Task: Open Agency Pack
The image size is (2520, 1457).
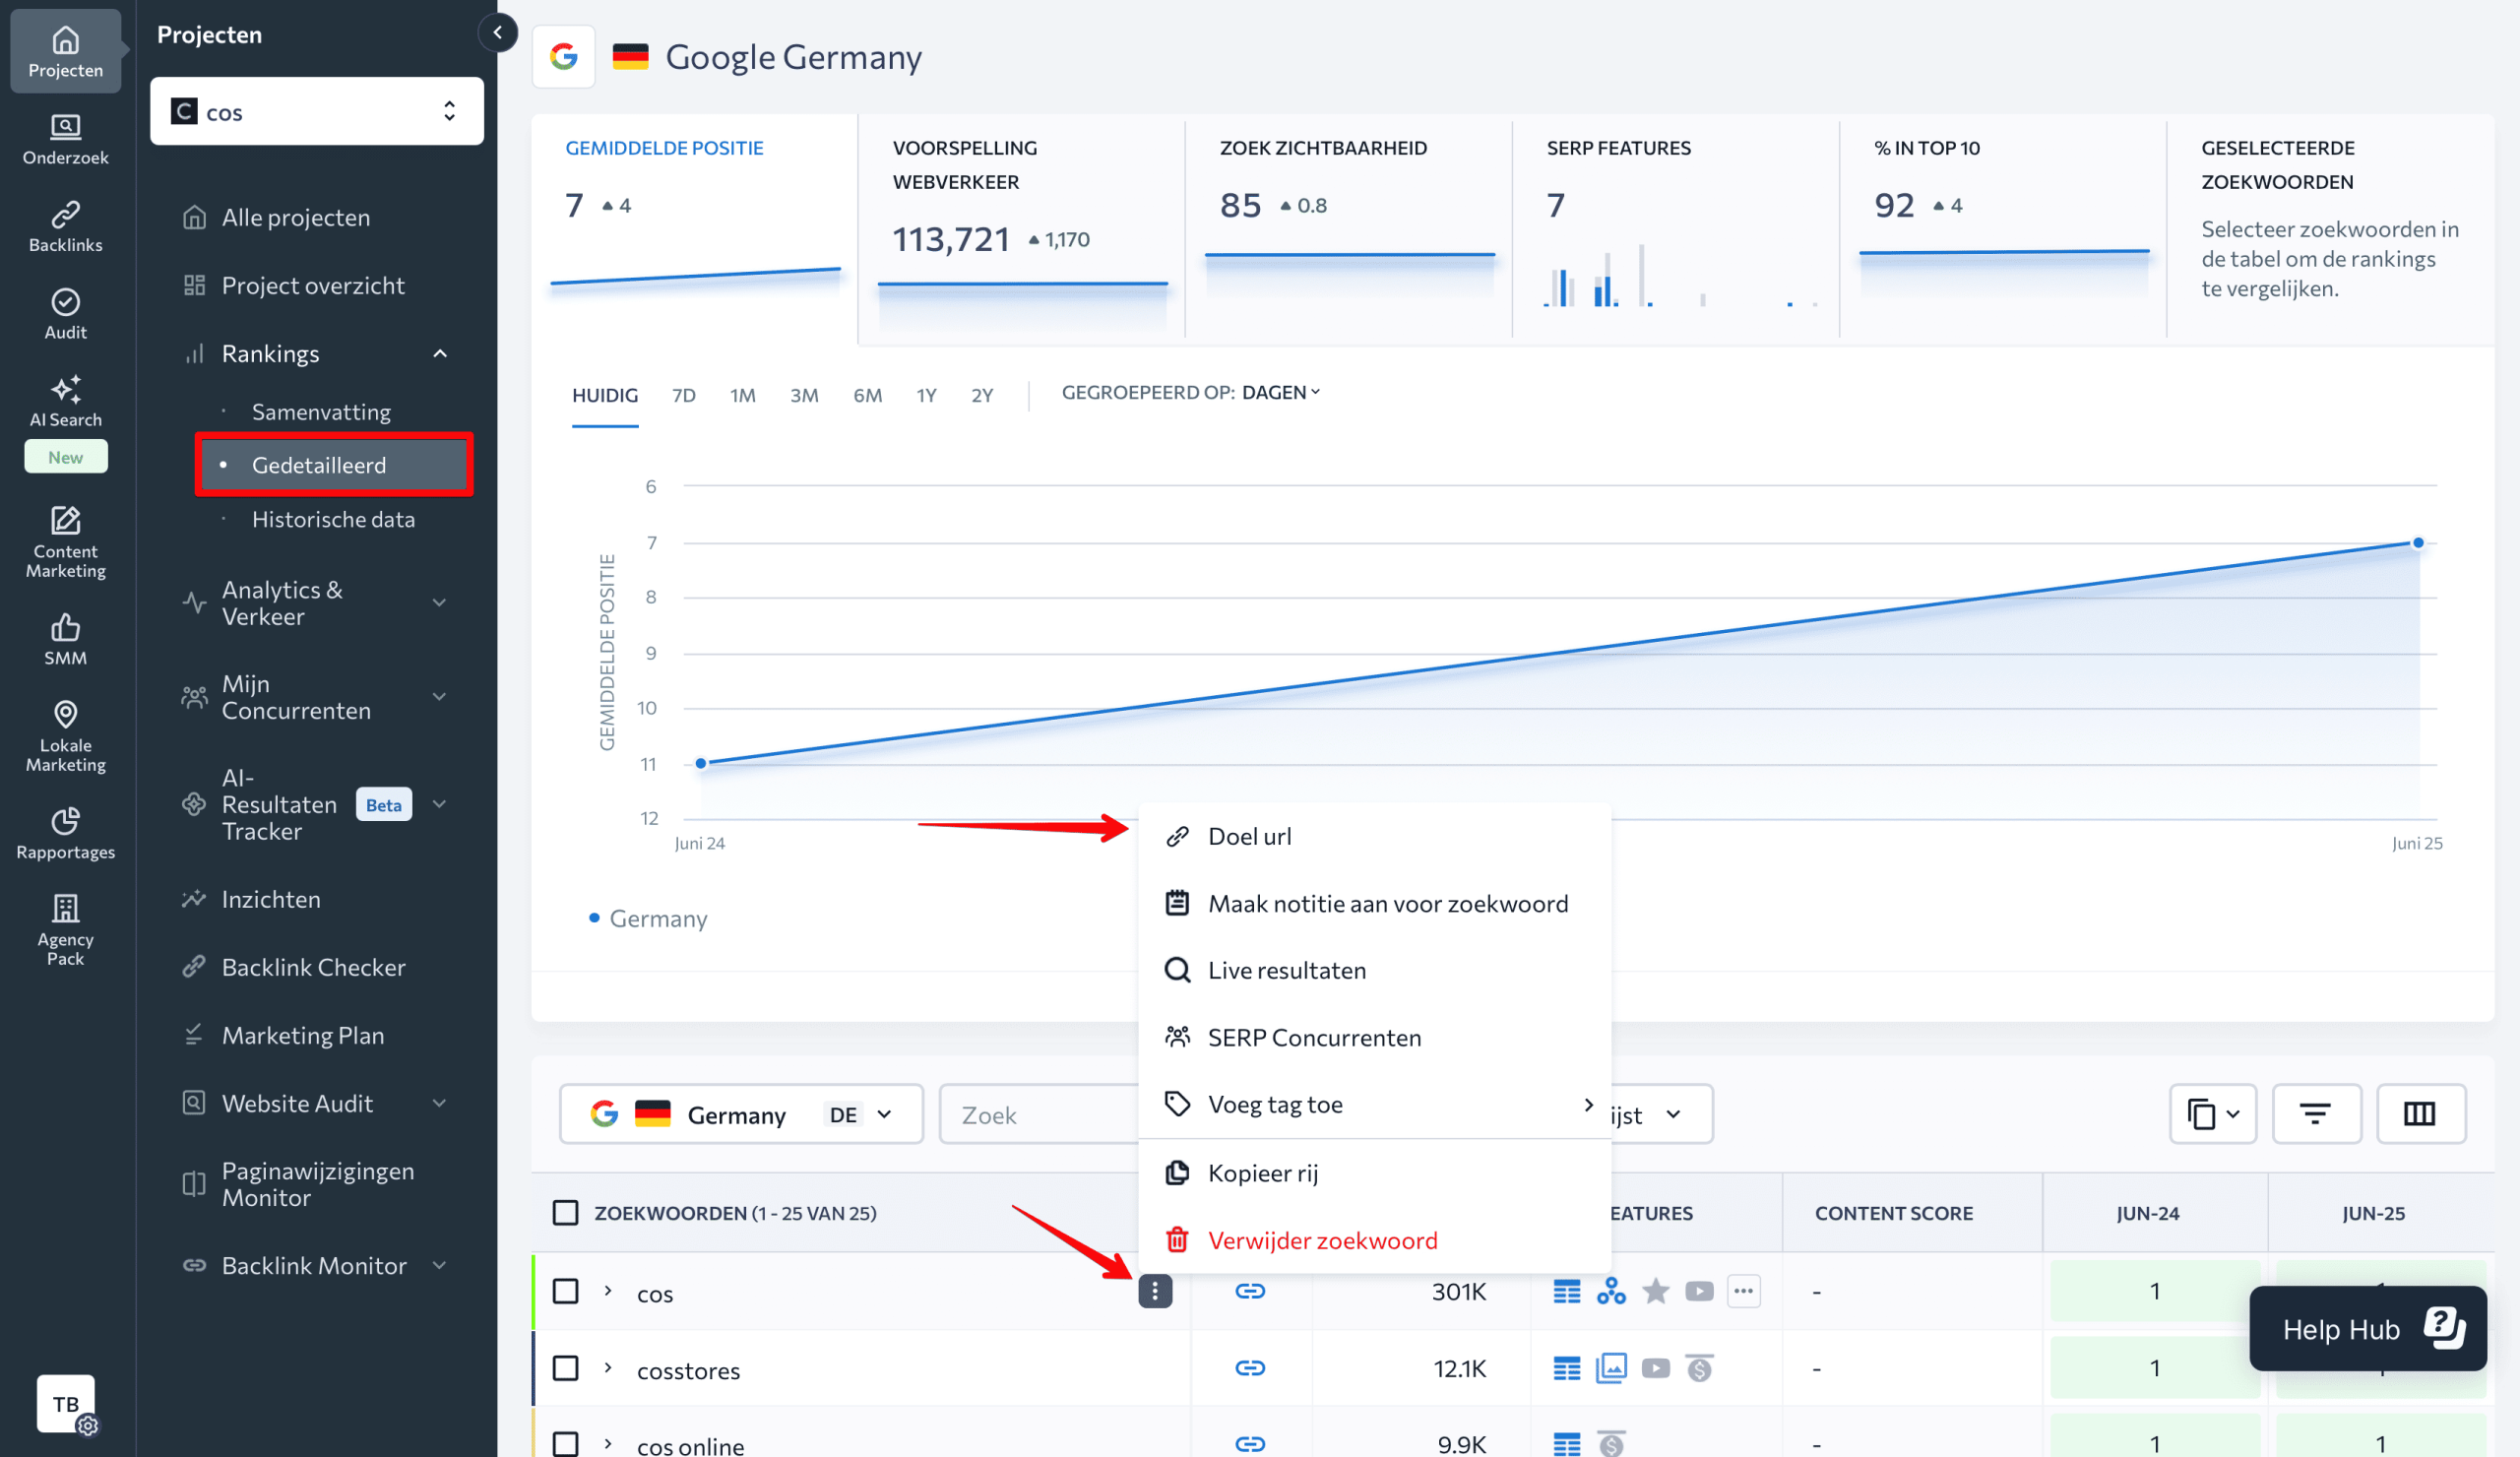Action: pyautogui.click(x=65, y=931)
